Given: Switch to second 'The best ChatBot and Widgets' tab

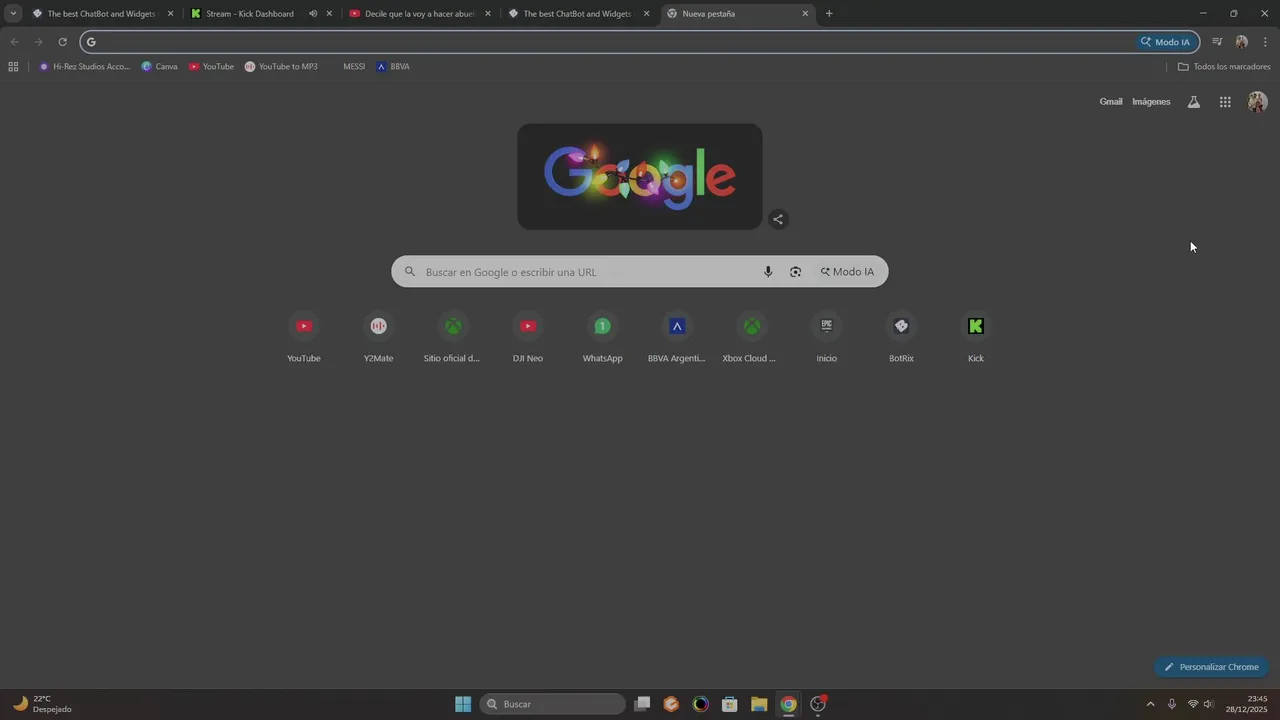Looking at the screenshot, I should click(578, 14).
